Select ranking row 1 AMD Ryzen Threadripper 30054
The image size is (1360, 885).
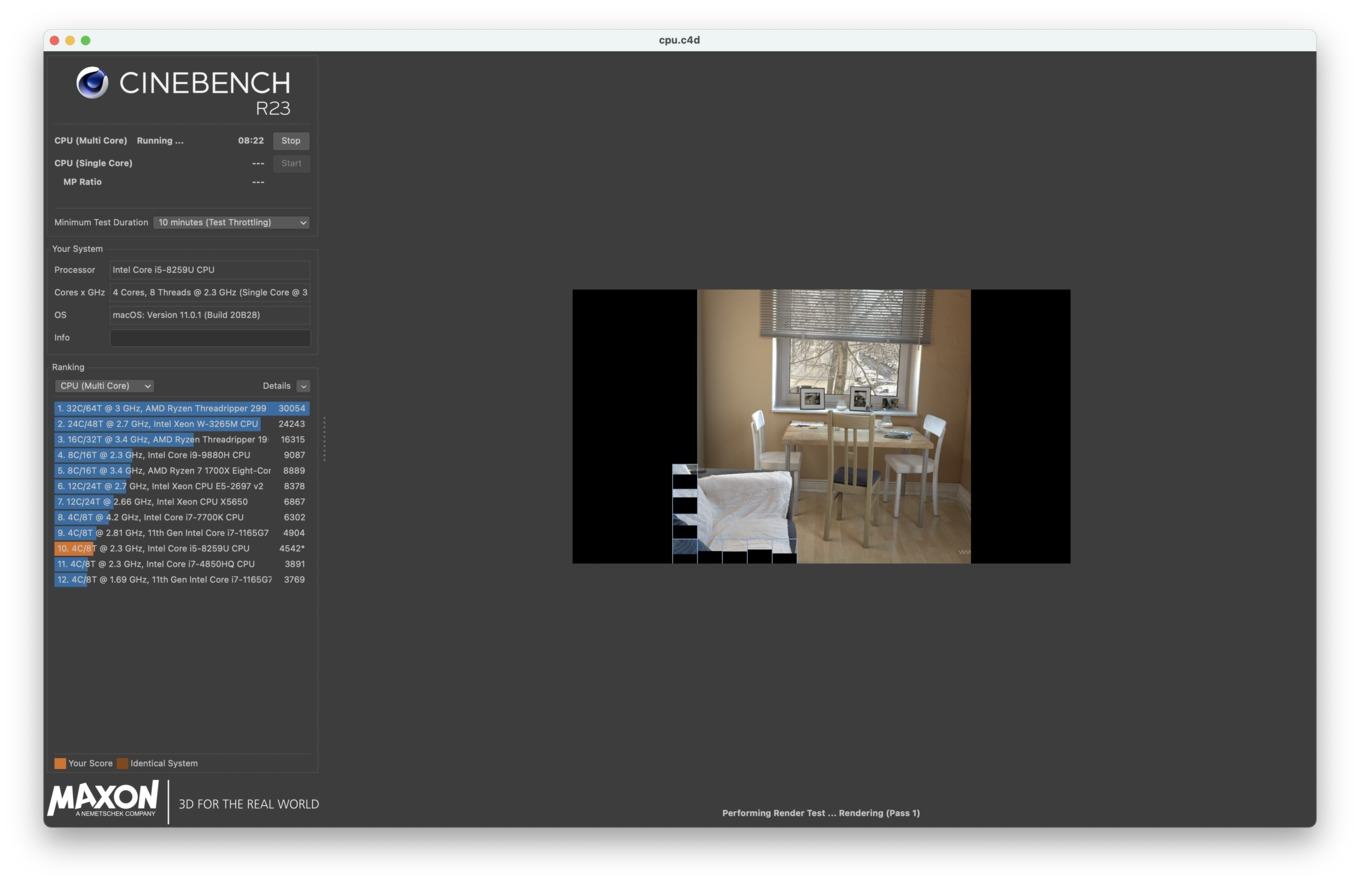(x=182, y=409)
